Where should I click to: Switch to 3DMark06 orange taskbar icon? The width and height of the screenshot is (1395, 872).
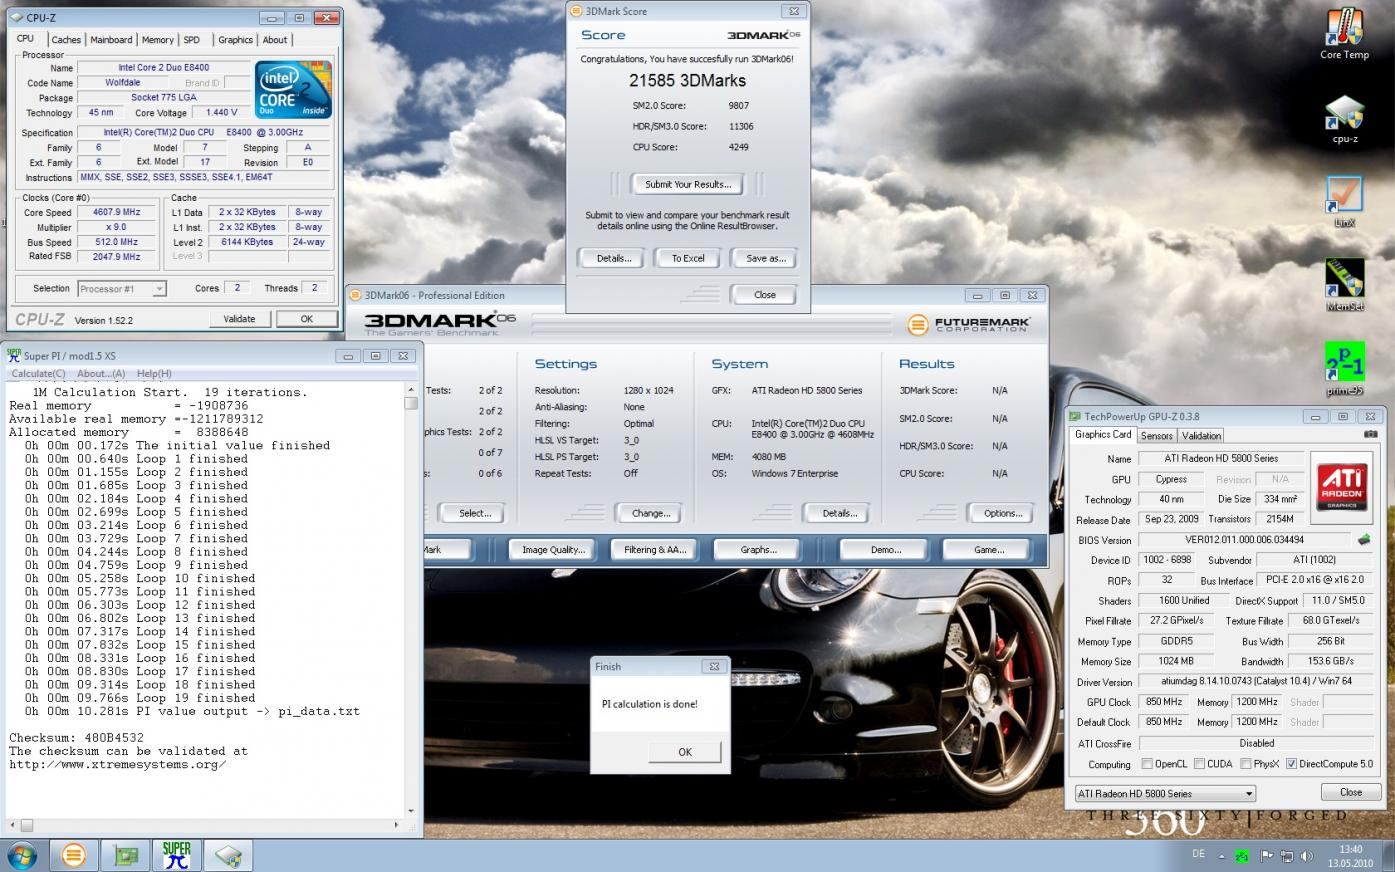pyautogui.click(x=74, y=856)
